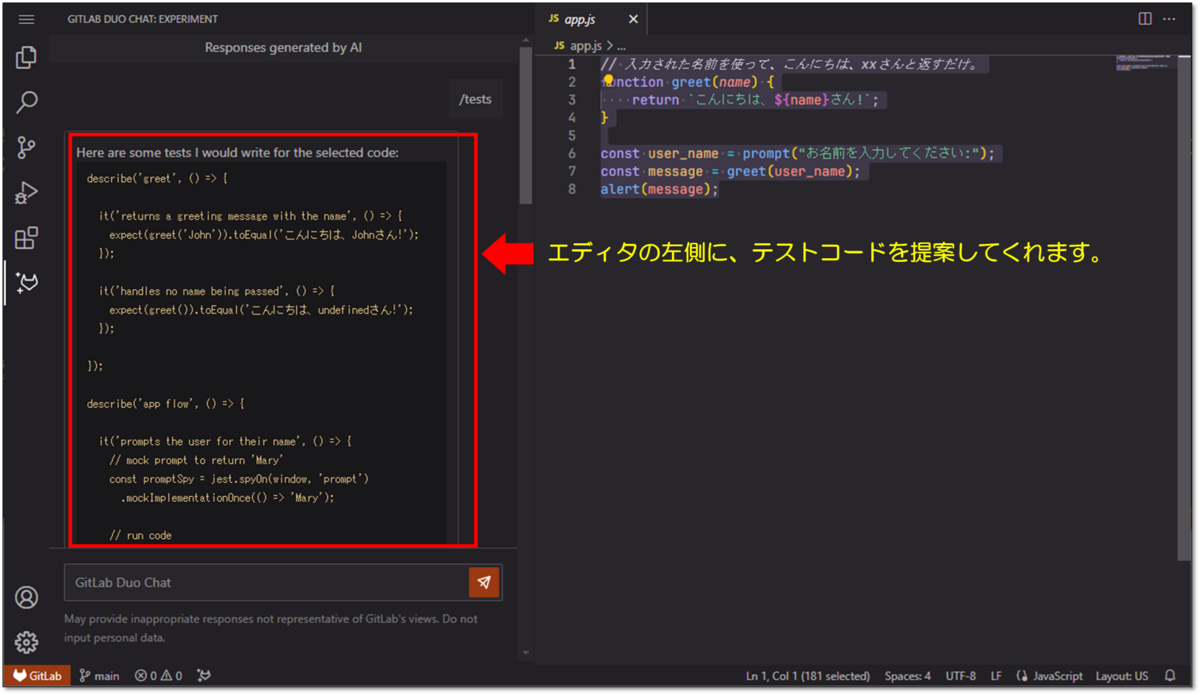Image resolution: width=1200 pixels, height=695 pixels.
Task: Click the /tests chat message
Action: [x=475, y=99]
